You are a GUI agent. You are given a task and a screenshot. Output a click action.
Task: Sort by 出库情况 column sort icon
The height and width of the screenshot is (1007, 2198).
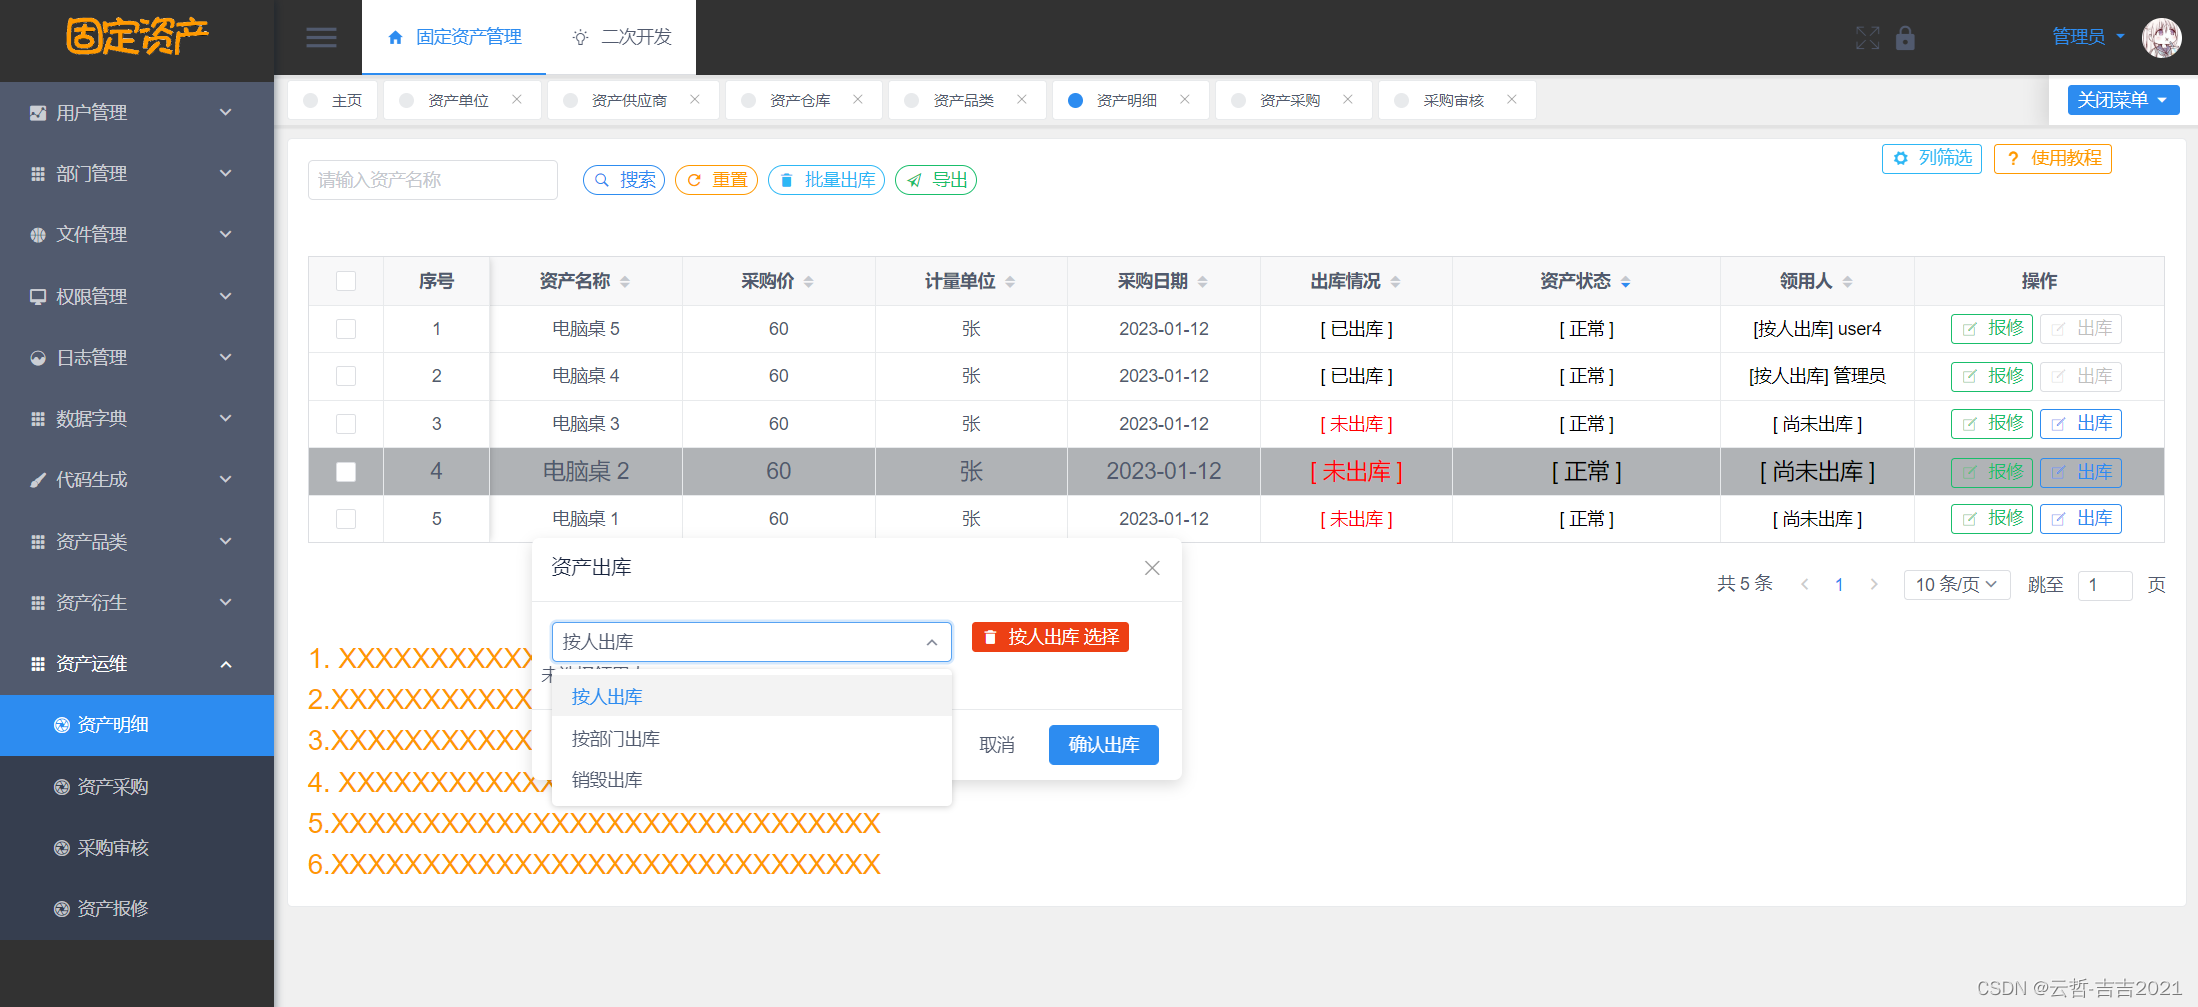(1396, 282)
